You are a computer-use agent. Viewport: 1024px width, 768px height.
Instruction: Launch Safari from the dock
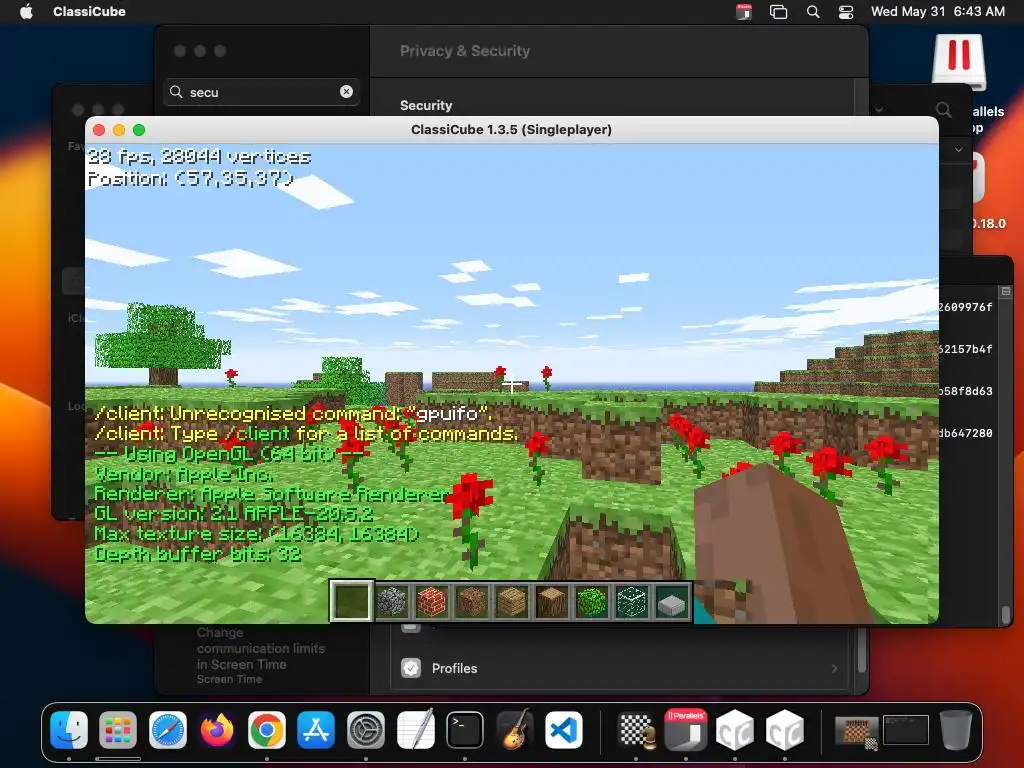coord(168,729)
